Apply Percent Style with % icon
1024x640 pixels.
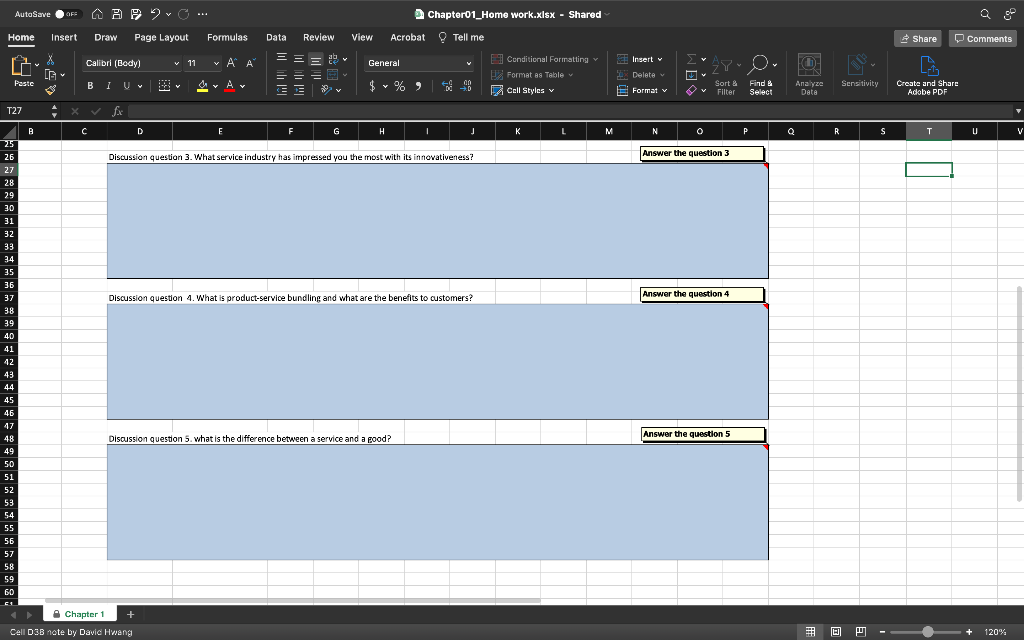400,86
